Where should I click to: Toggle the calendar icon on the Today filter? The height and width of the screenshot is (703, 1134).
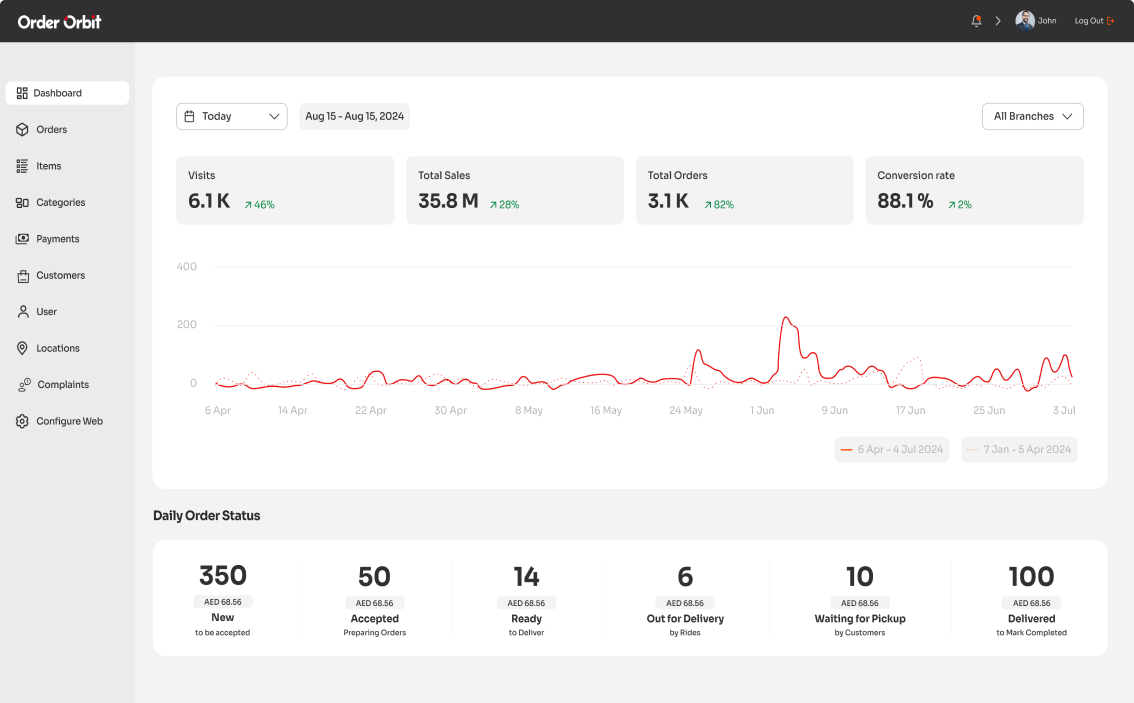tap(189, 116)
